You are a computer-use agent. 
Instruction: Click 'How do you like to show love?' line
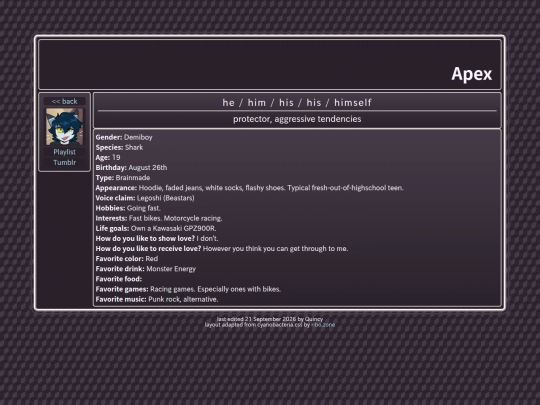[x=157, y=238]
